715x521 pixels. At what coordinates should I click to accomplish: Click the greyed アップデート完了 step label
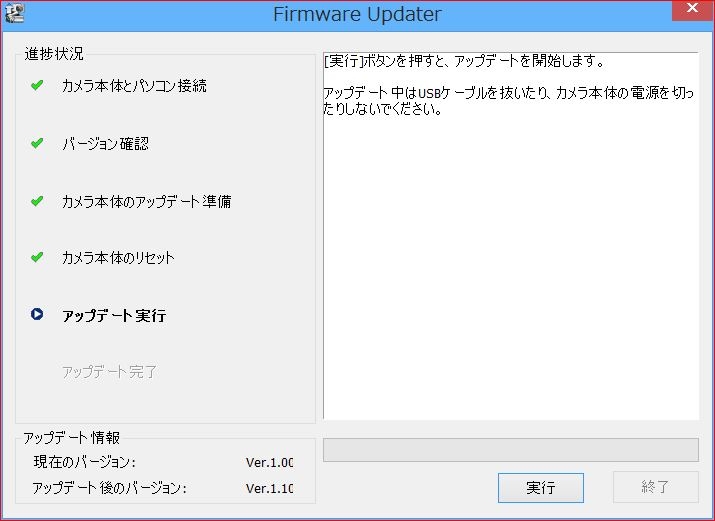coord(109,372)
